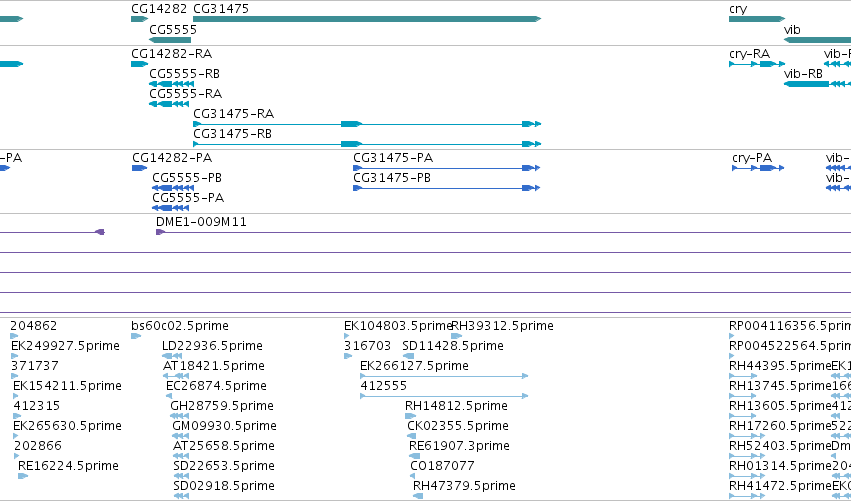
Task: Click the CG5555 gene feature
Action: point(170,40)
